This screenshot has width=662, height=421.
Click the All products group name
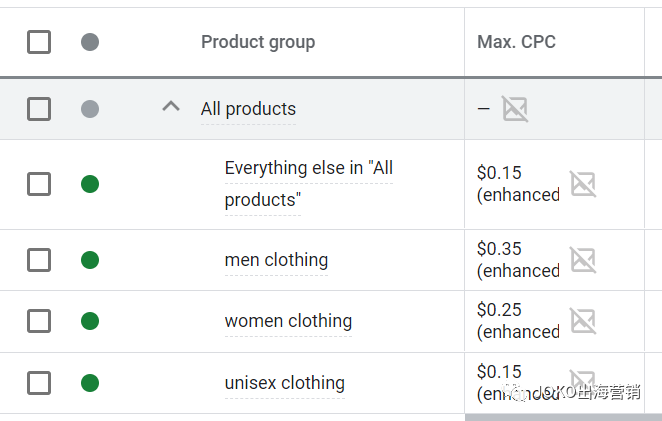pos(248,109)
